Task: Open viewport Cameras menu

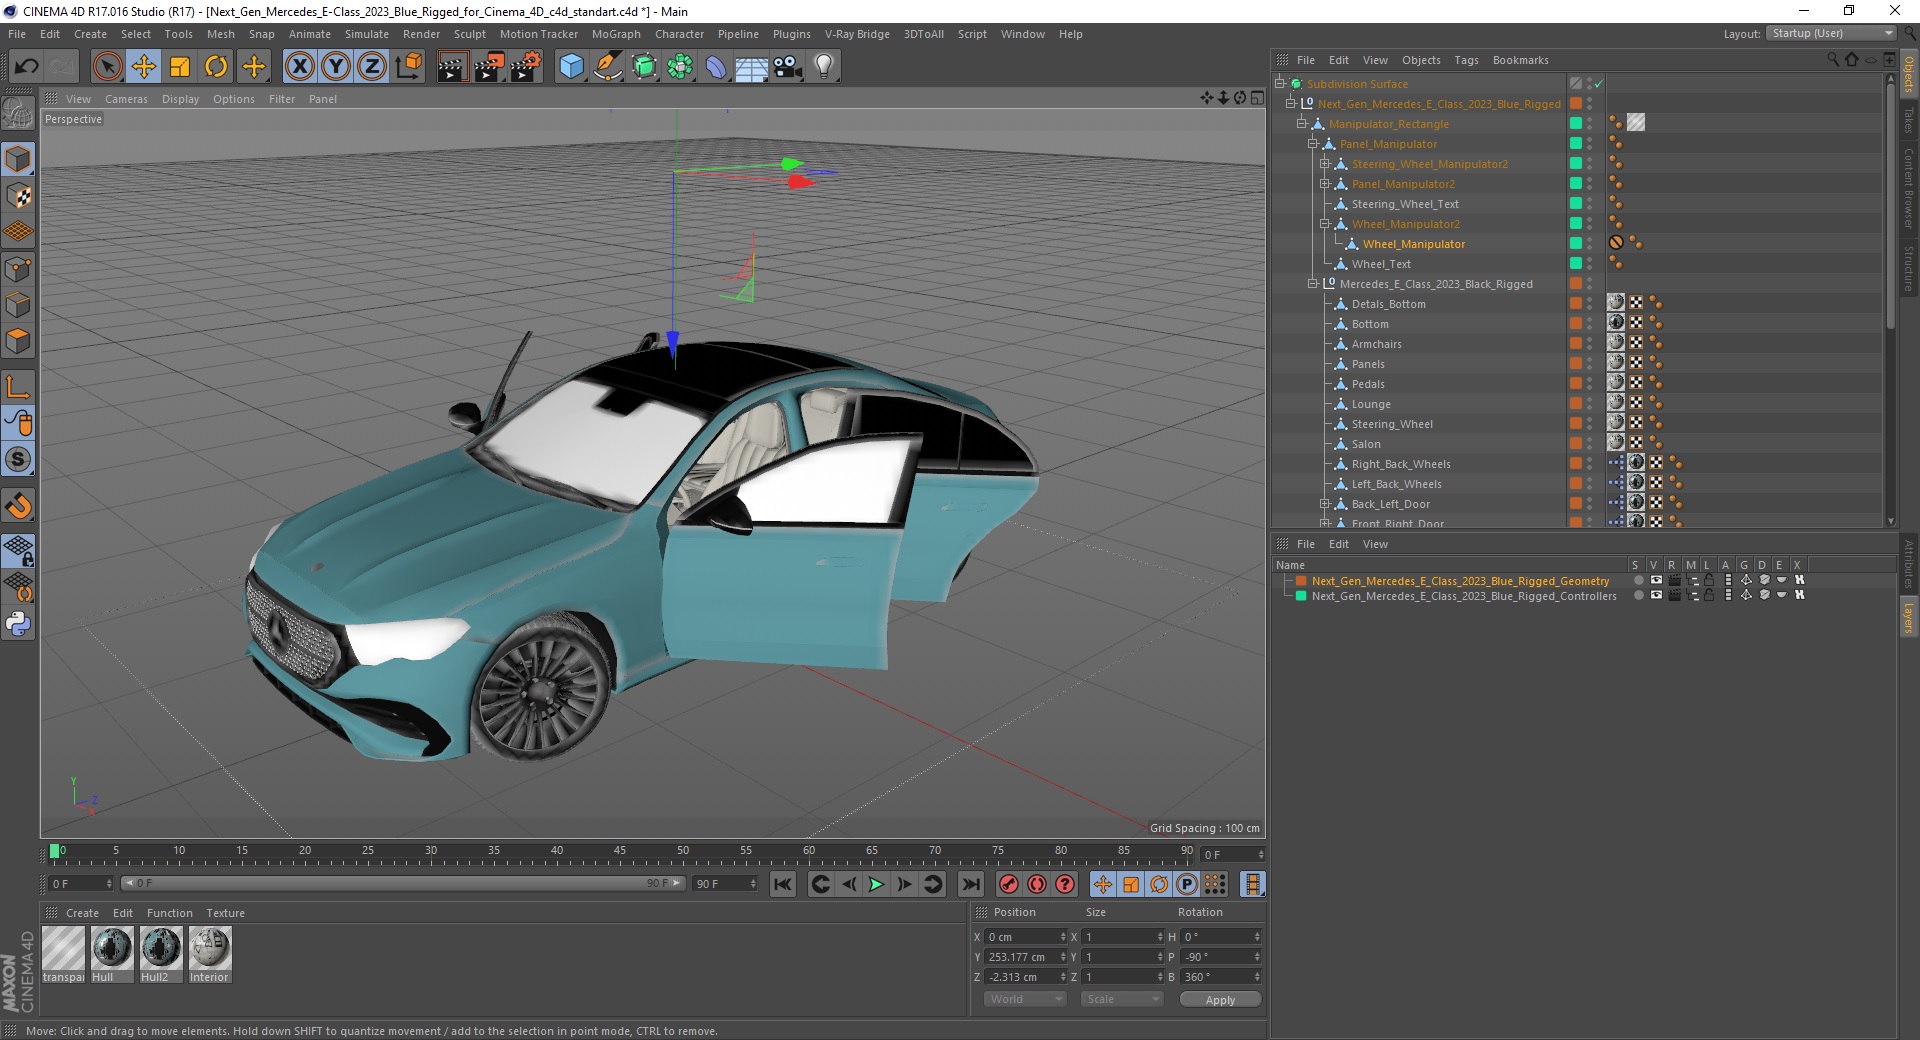Action: pyautogui.click(x=126, y=99)
